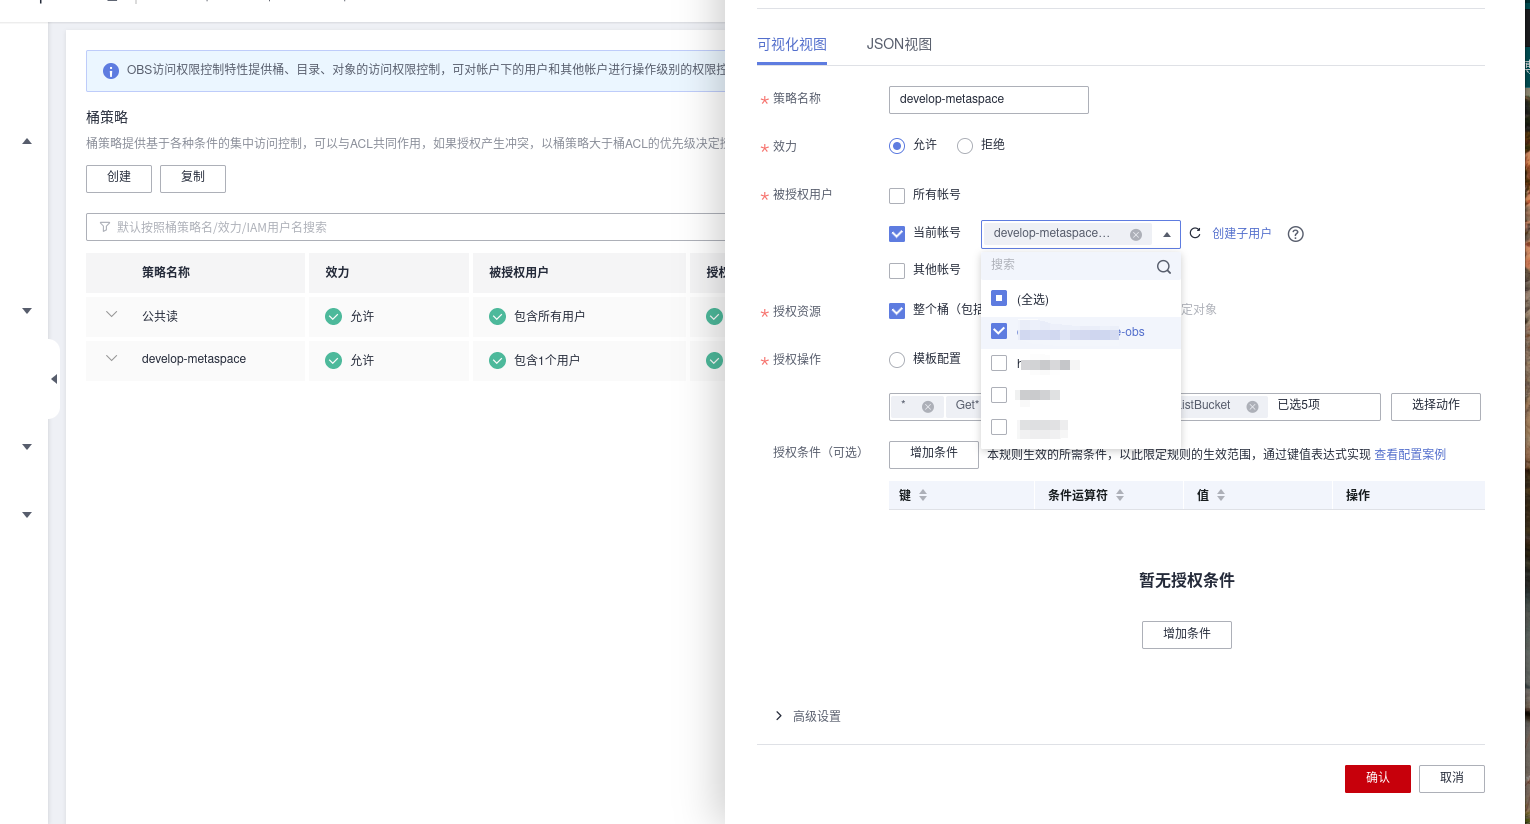Remove the ListBucket action tag
The image size is (1530, 824).
pyautogui.click(x=1252, y=407)
